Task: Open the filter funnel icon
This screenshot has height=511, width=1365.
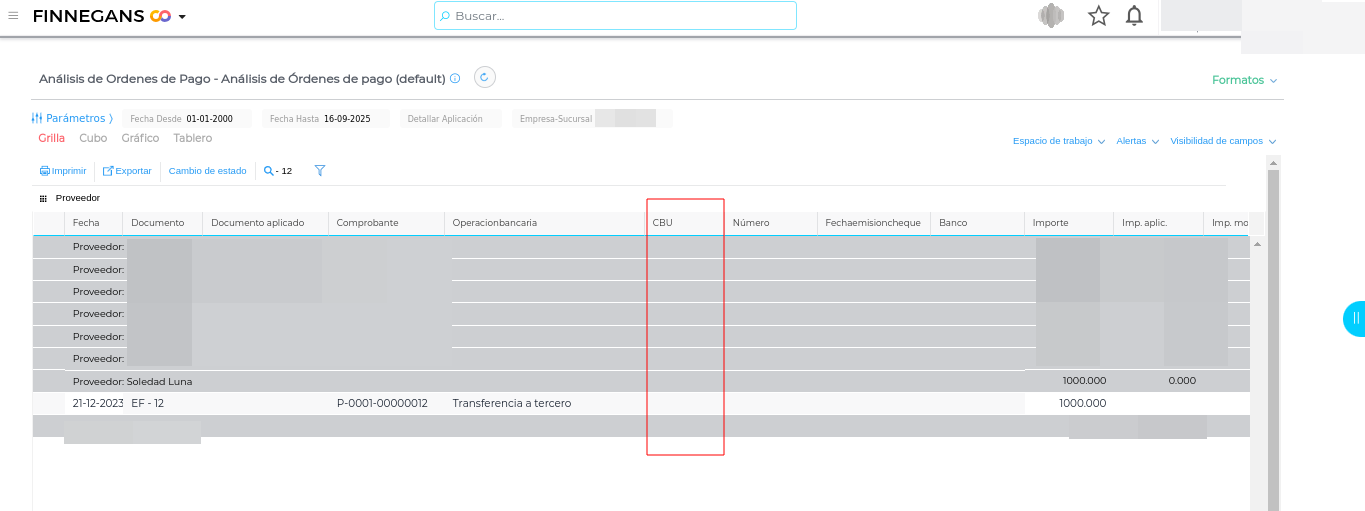Action: (x=320, y=171)
